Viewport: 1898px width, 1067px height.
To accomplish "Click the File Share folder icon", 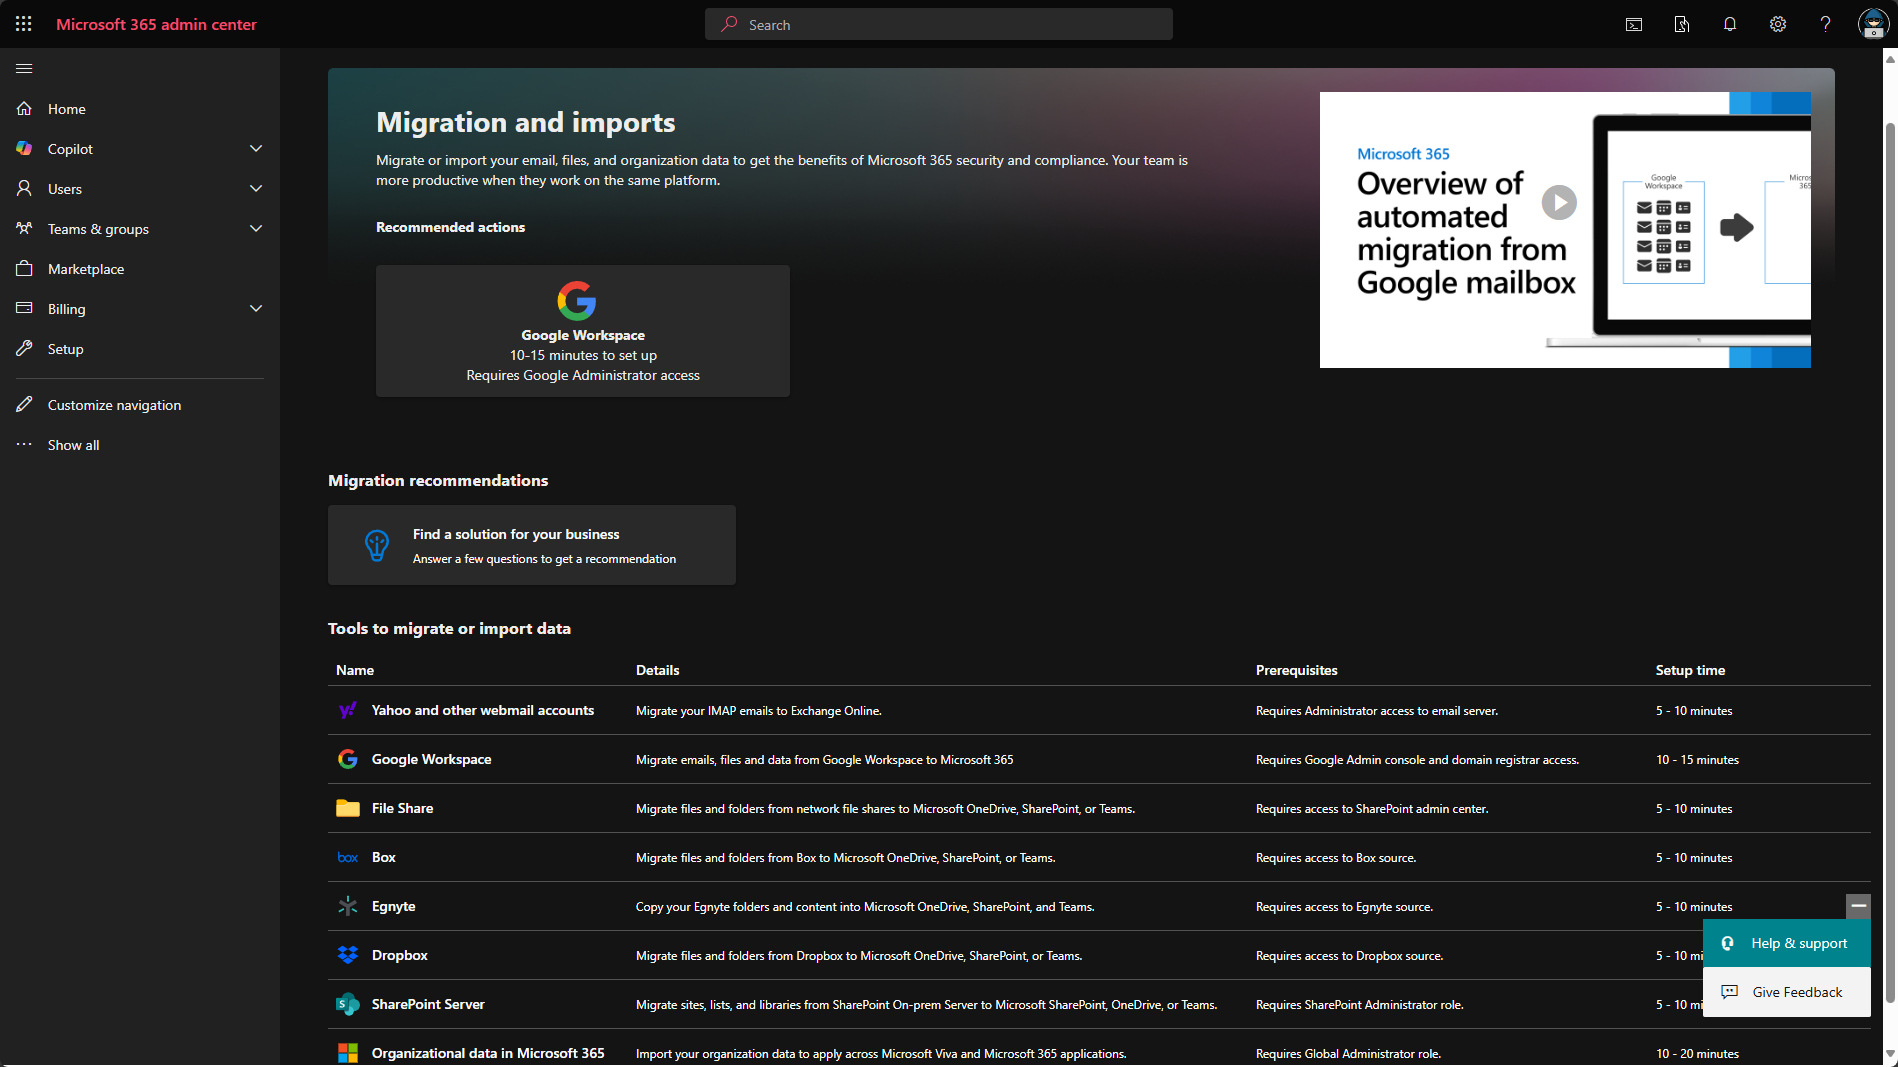I will (347, 808).
